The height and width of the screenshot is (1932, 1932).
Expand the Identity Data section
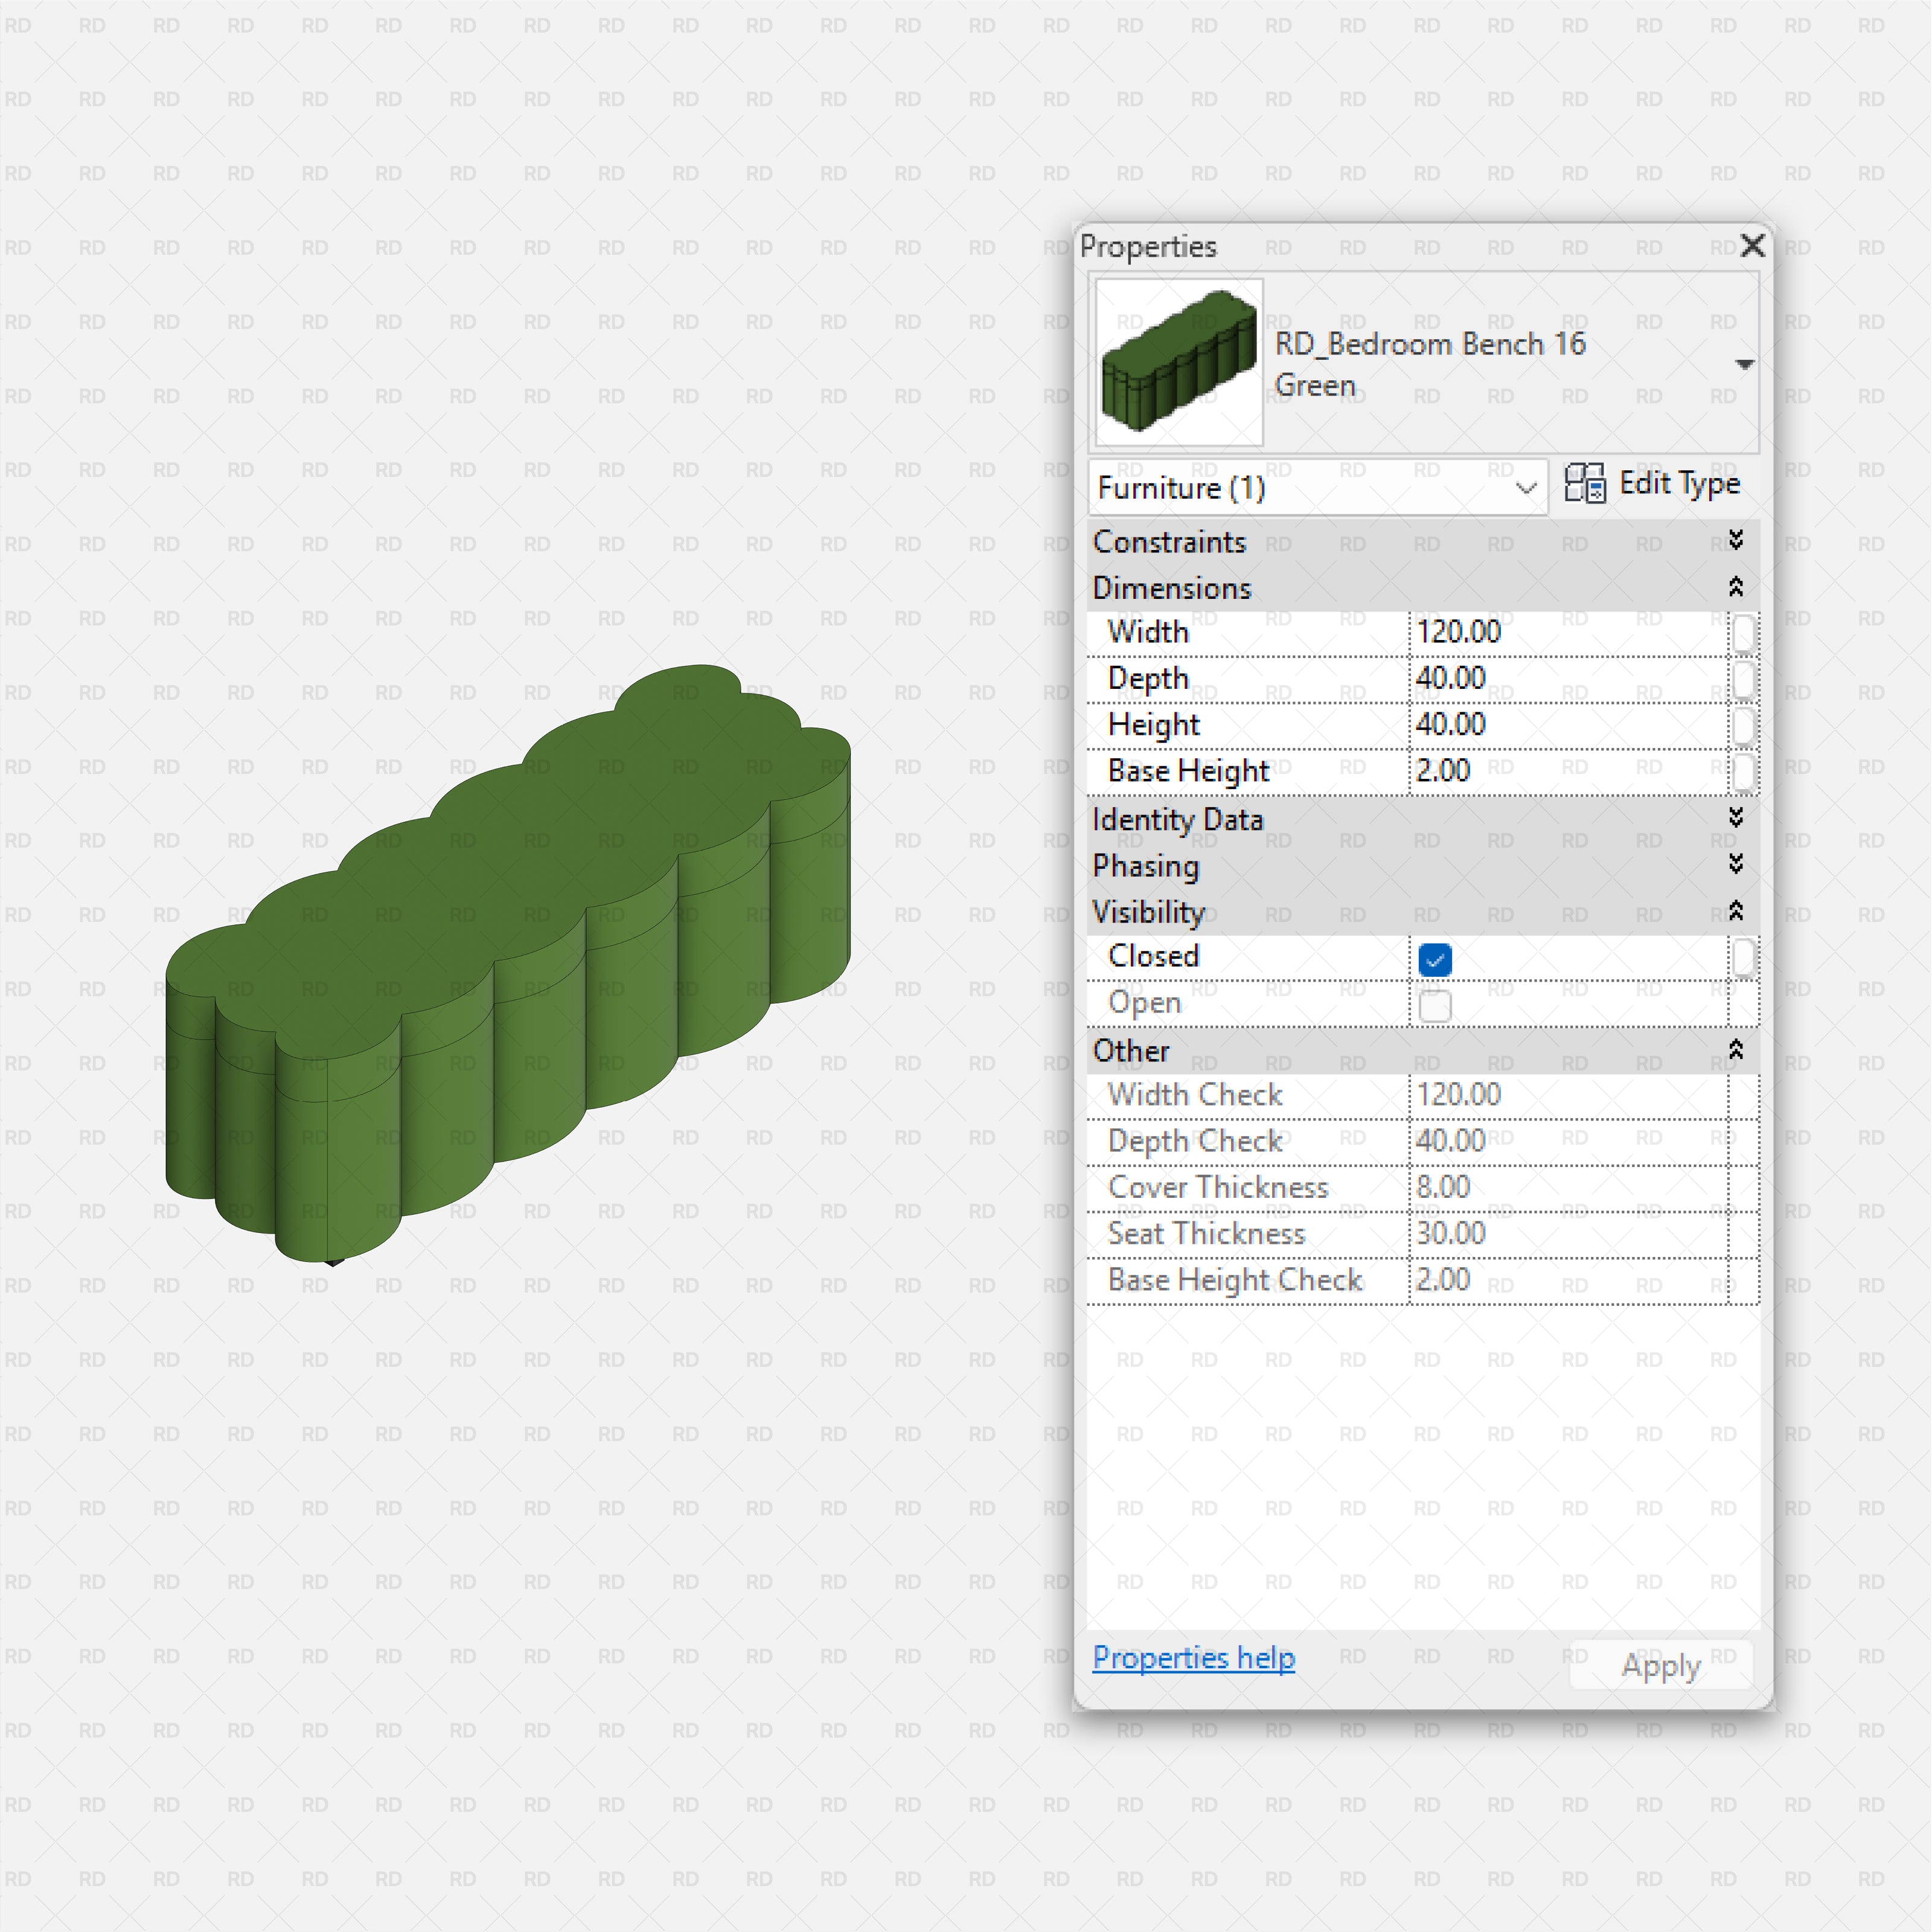tap(1736, 818)
